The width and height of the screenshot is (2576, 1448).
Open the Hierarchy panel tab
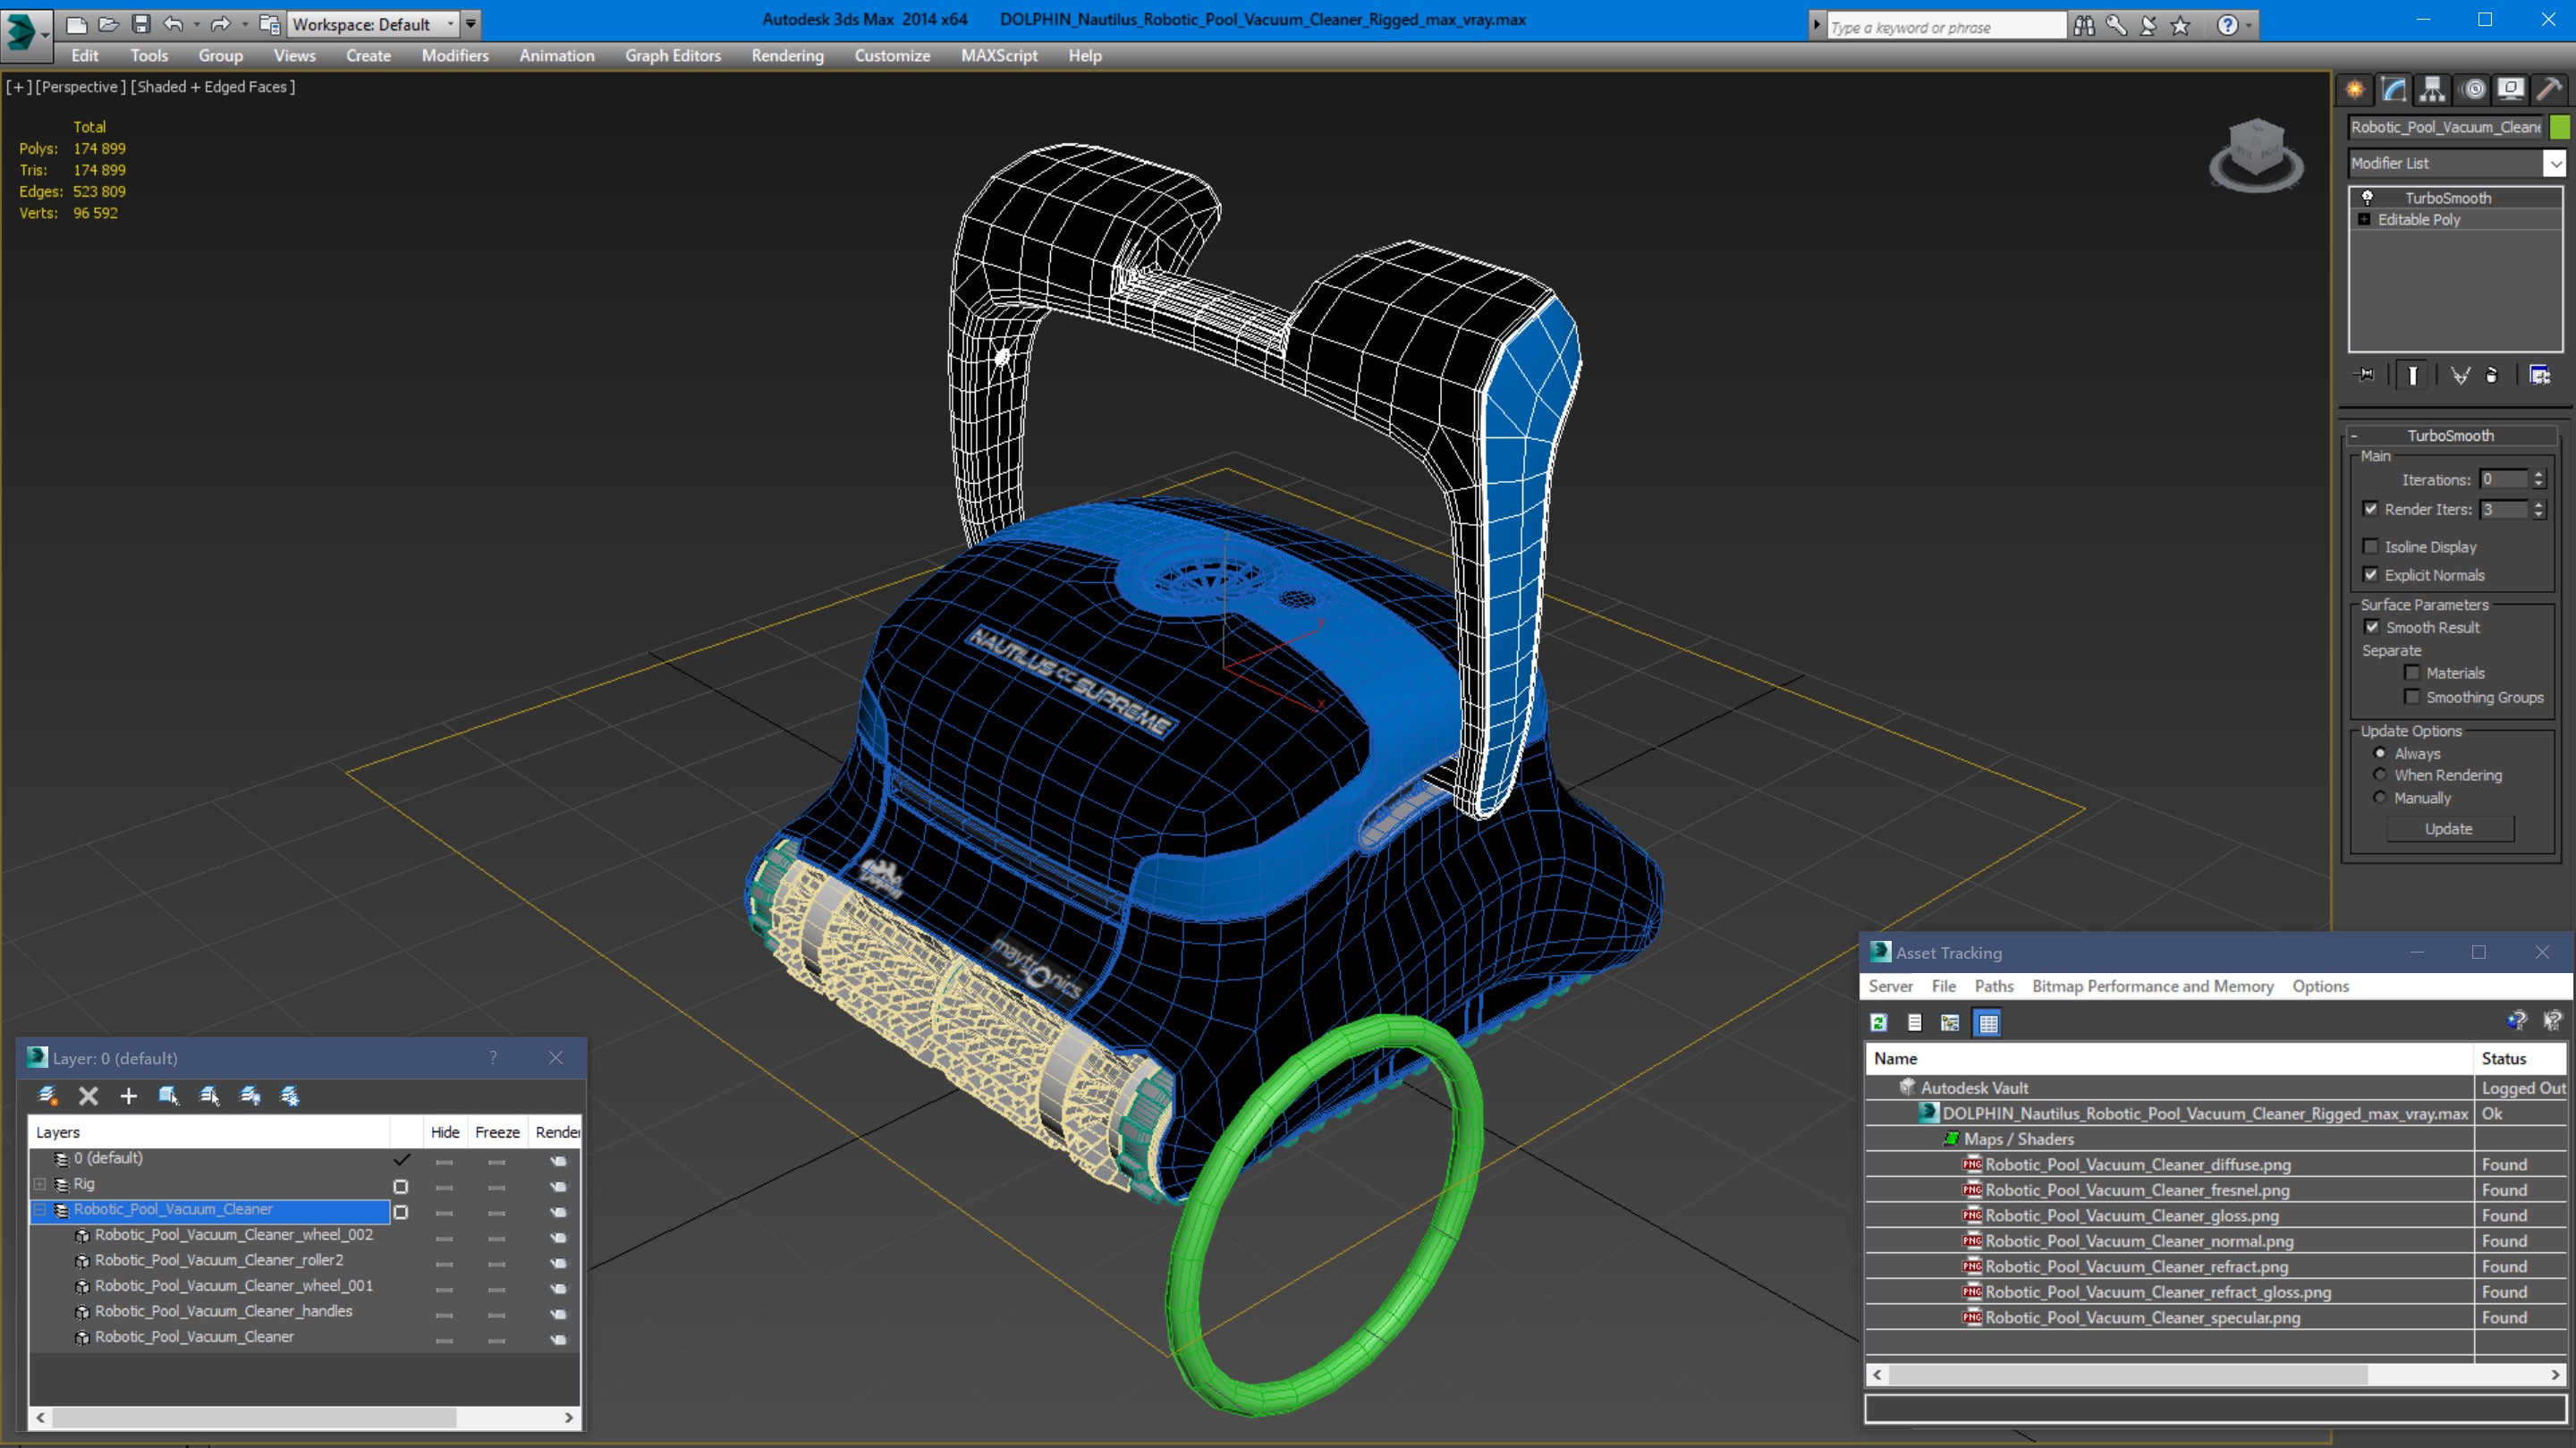click(2433, 89)
